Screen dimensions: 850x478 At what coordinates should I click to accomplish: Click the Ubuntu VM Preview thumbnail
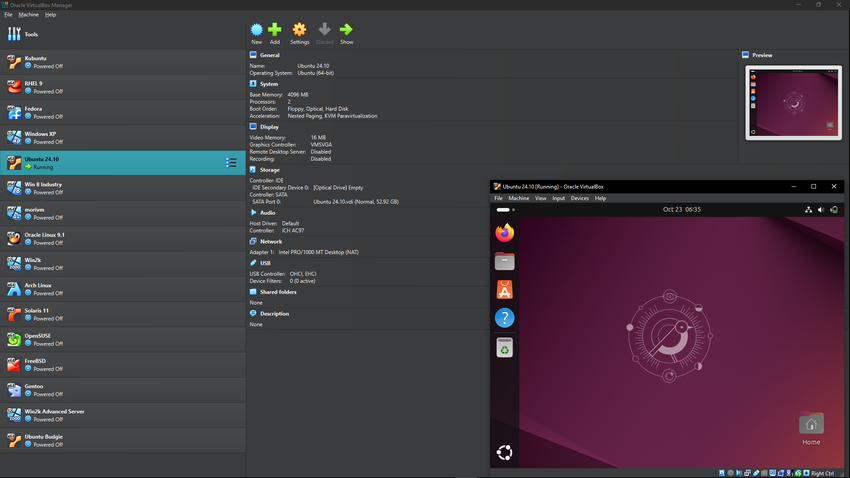tap(794, 103)
